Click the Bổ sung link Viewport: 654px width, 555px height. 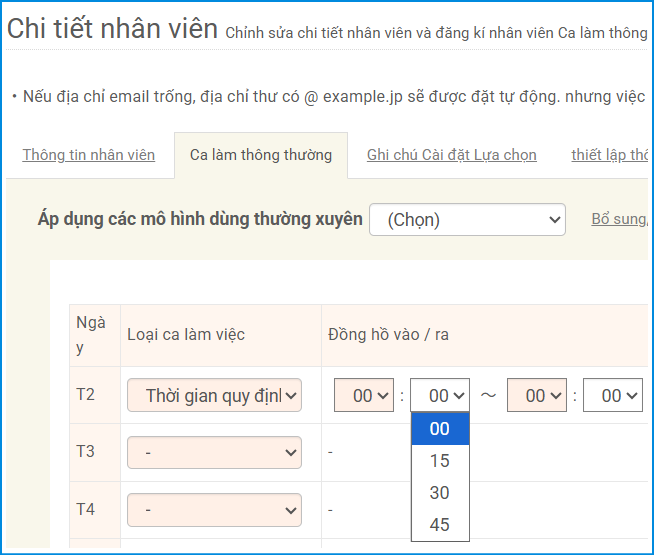[x=619, y=219]
